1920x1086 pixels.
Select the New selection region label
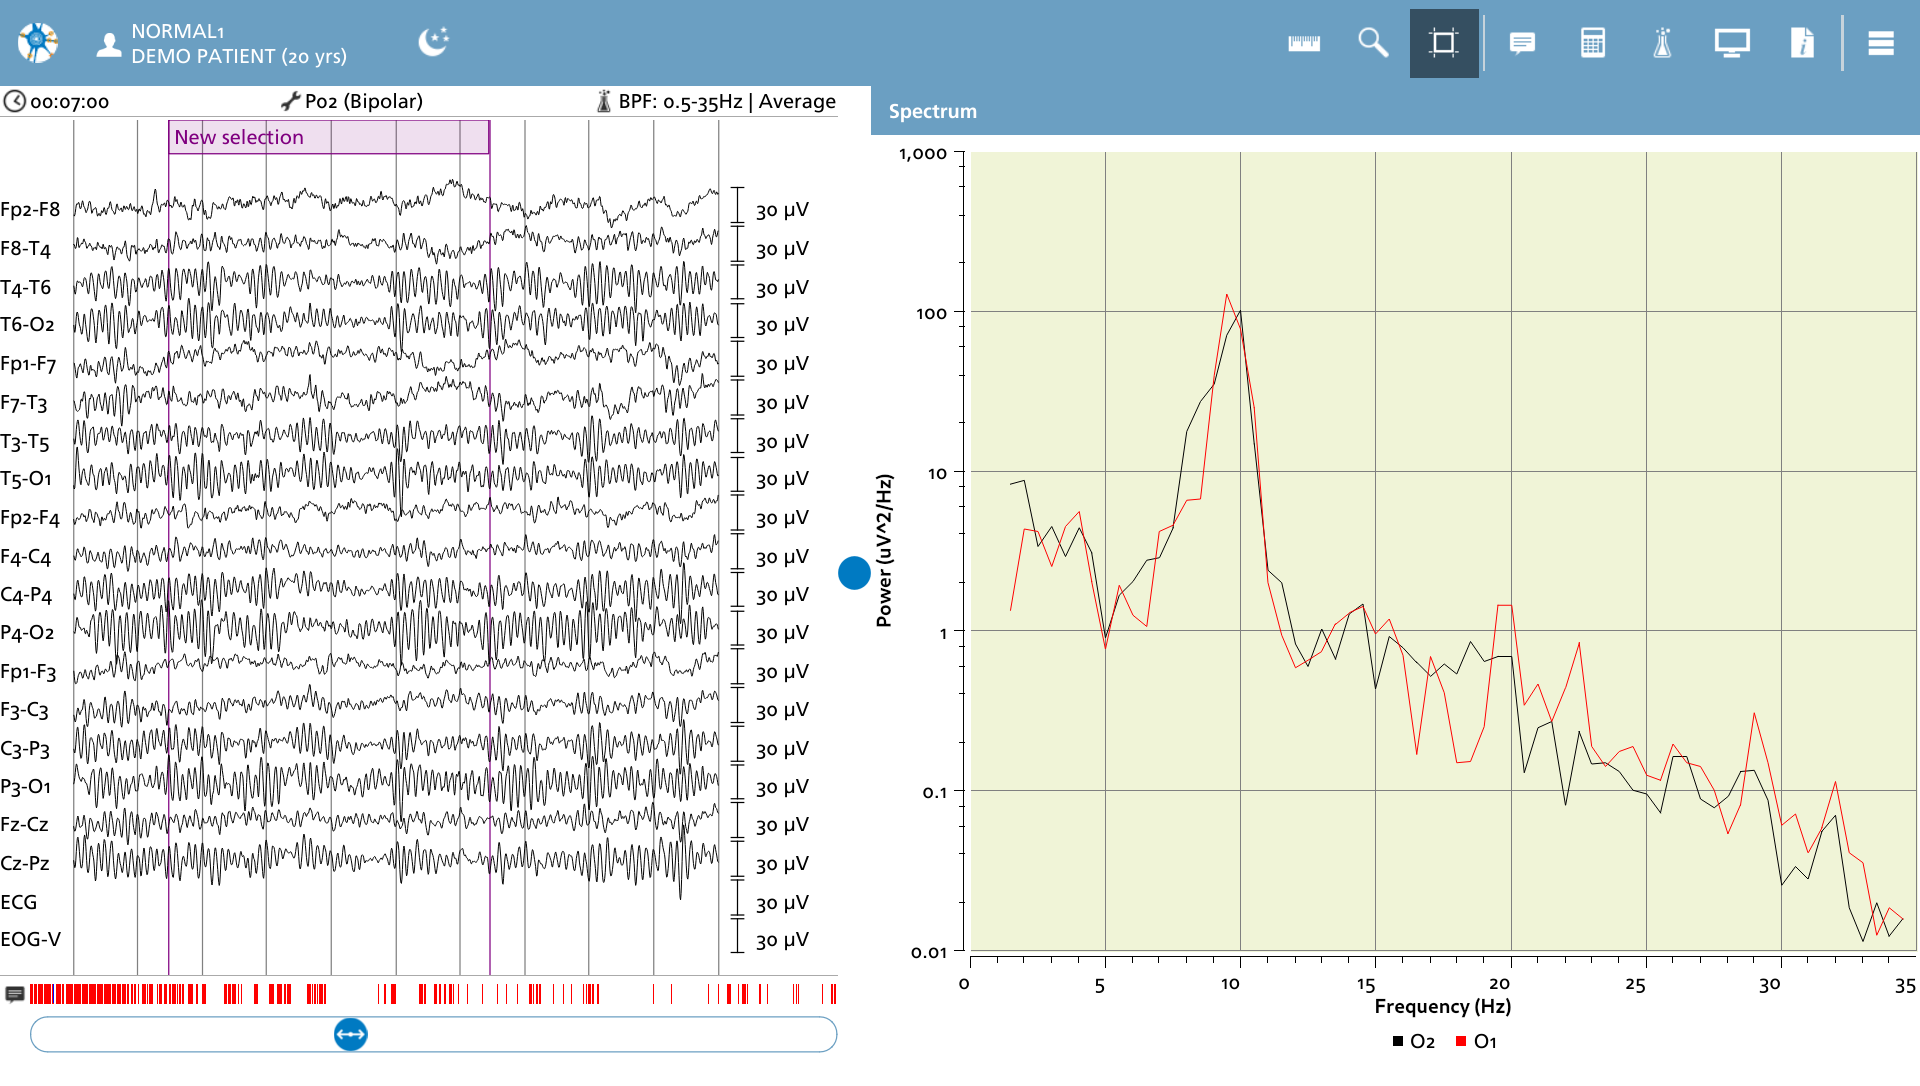pyautogui.click(x=239, y=137)
